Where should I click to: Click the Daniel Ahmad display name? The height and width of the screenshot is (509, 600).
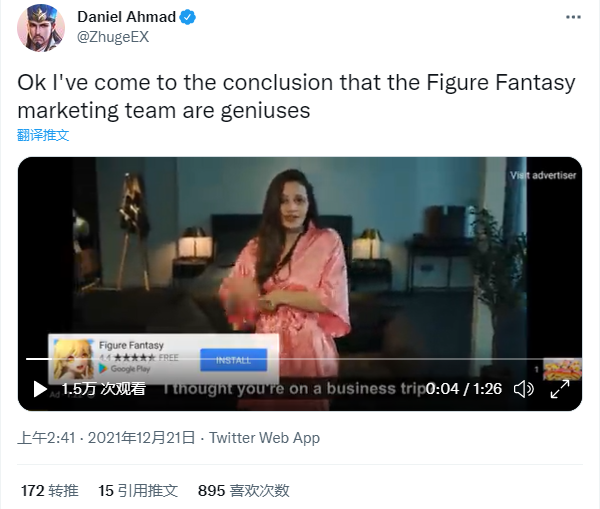point(127,17)
